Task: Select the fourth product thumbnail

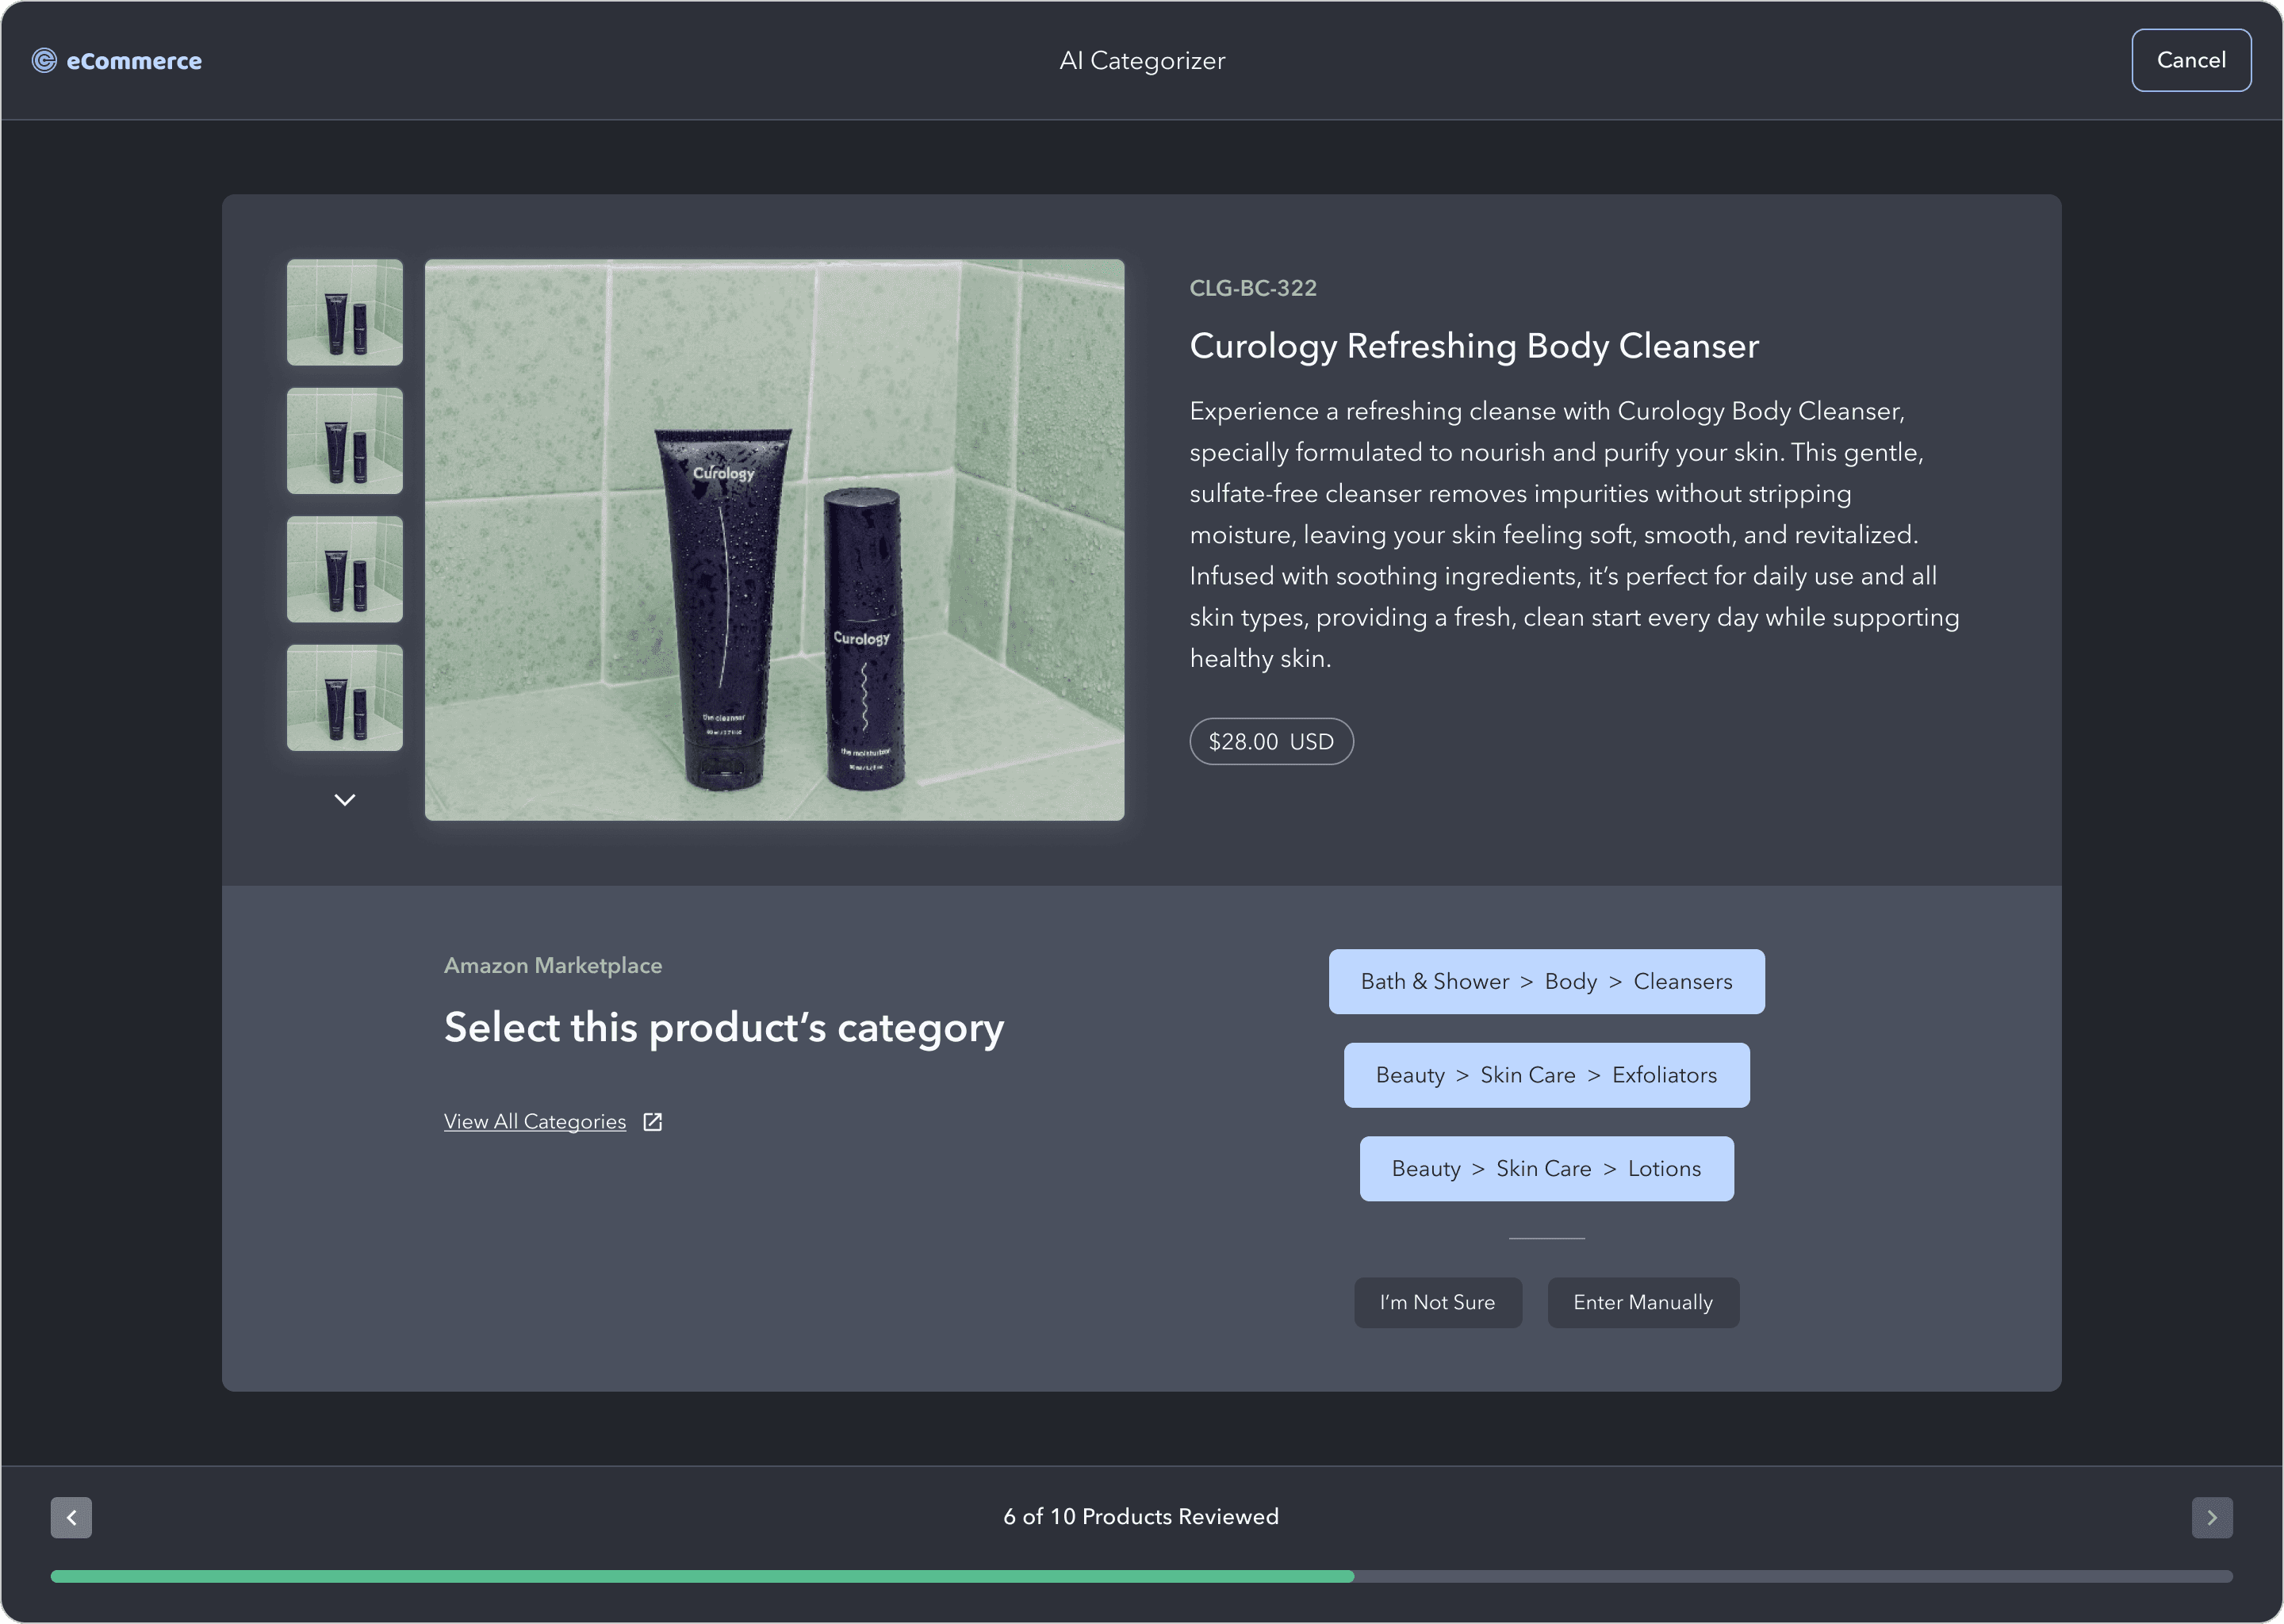Action: coord(344,697)
